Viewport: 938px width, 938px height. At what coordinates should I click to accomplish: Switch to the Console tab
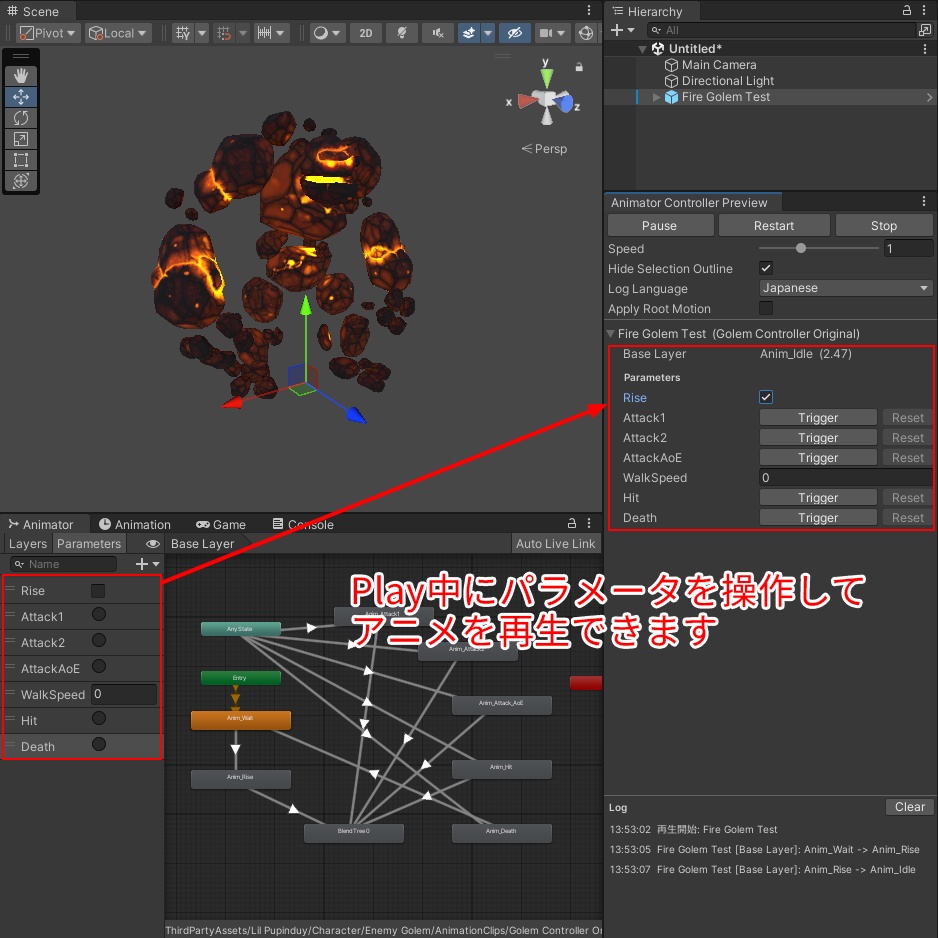[x=303, y=525]
